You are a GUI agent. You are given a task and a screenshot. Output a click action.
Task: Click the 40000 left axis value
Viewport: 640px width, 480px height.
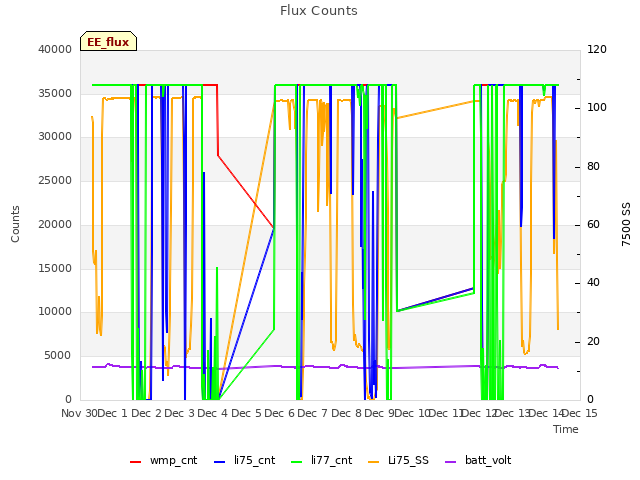click(x=55, y=49)
